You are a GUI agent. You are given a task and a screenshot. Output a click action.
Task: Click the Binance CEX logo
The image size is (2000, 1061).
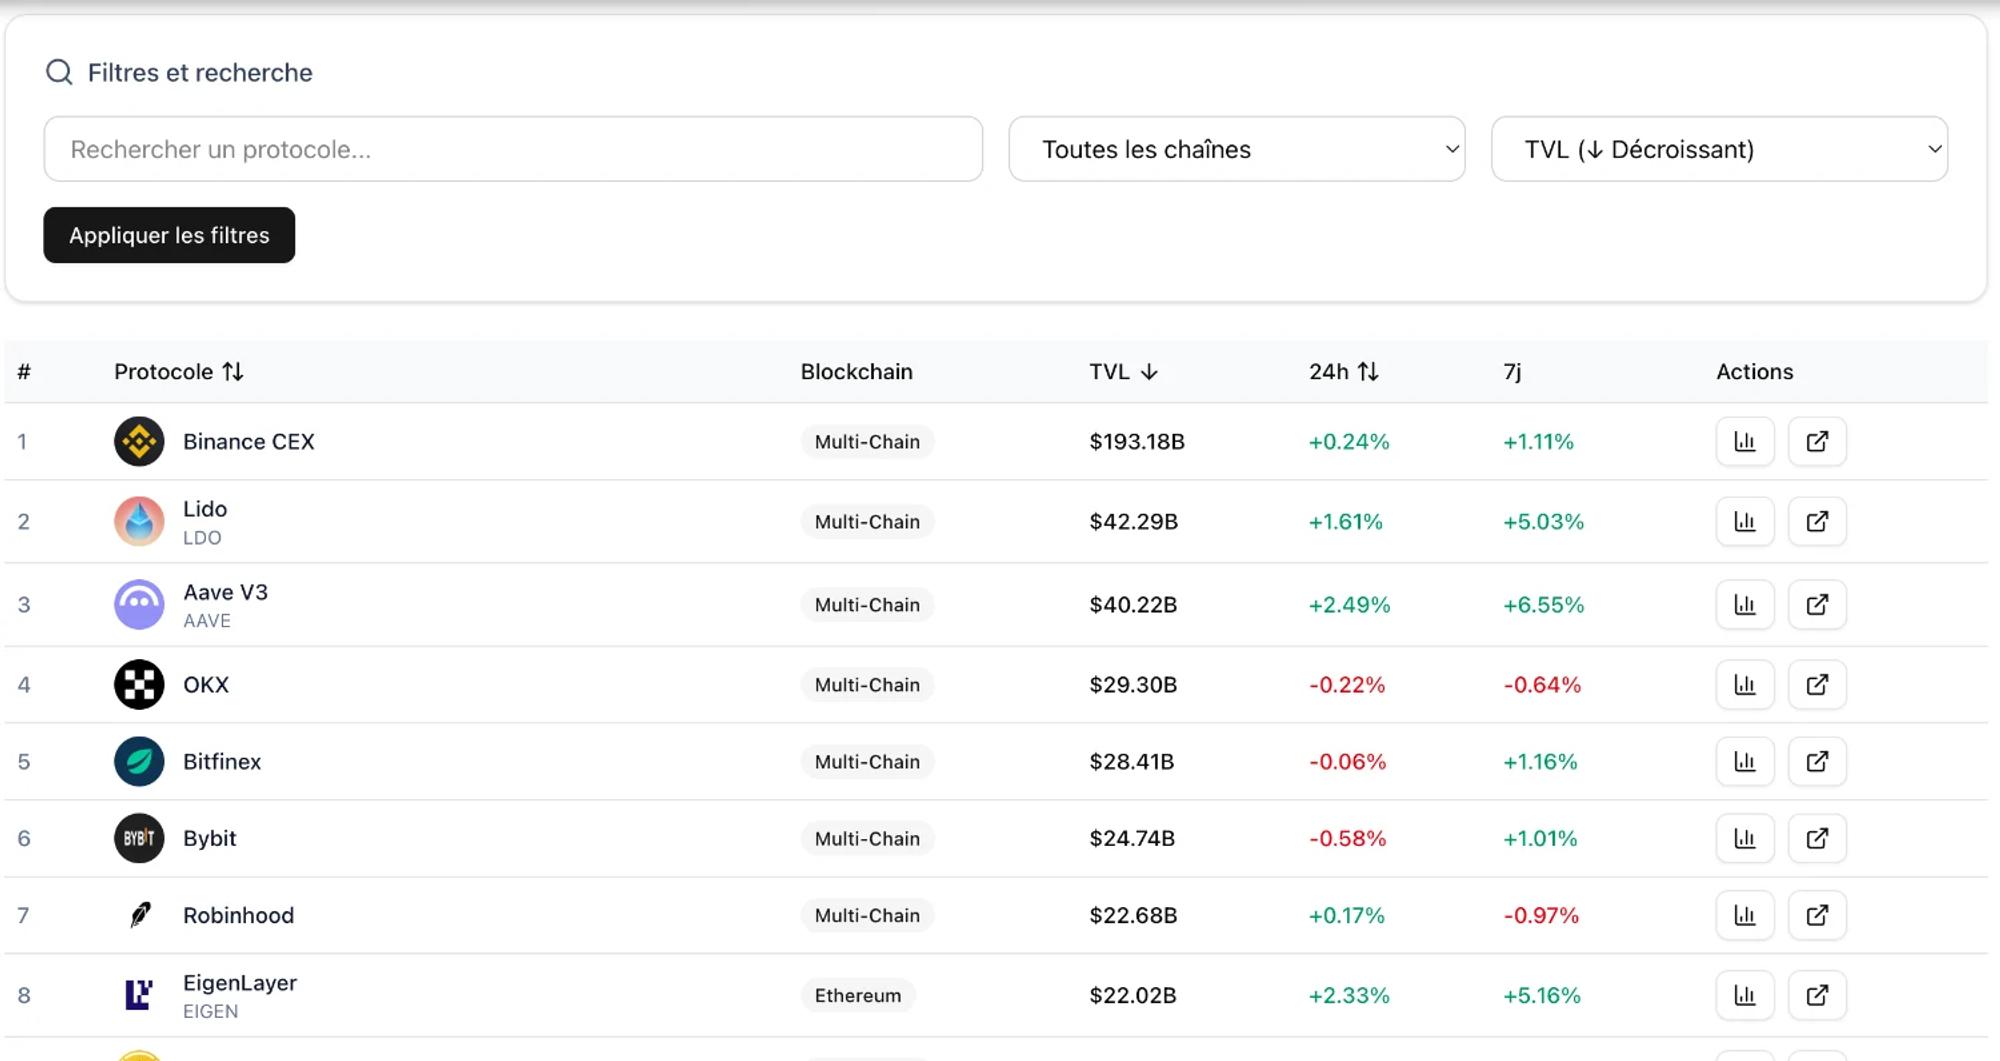point(139,441)
